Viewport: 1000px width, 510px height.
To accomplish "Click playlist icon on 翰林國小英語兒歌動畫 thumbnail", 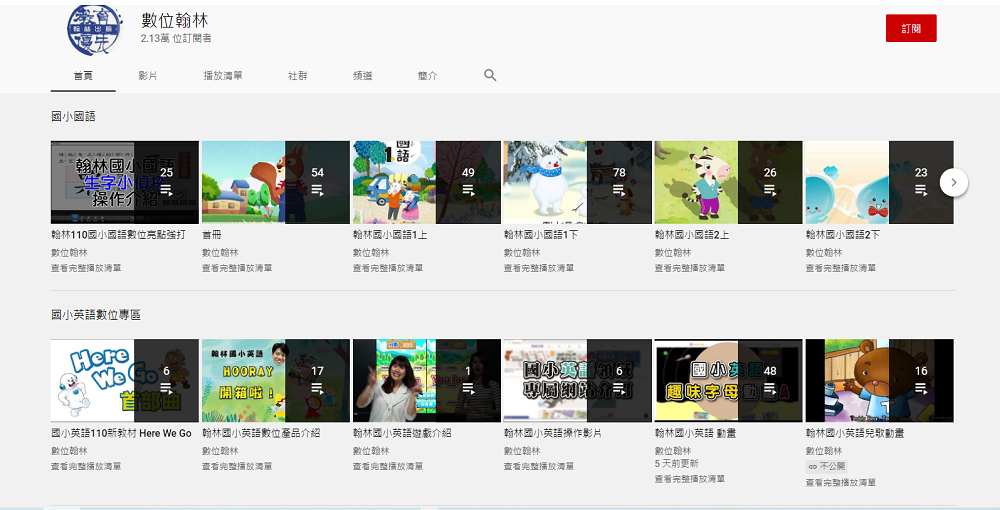I will click(921, 388).
